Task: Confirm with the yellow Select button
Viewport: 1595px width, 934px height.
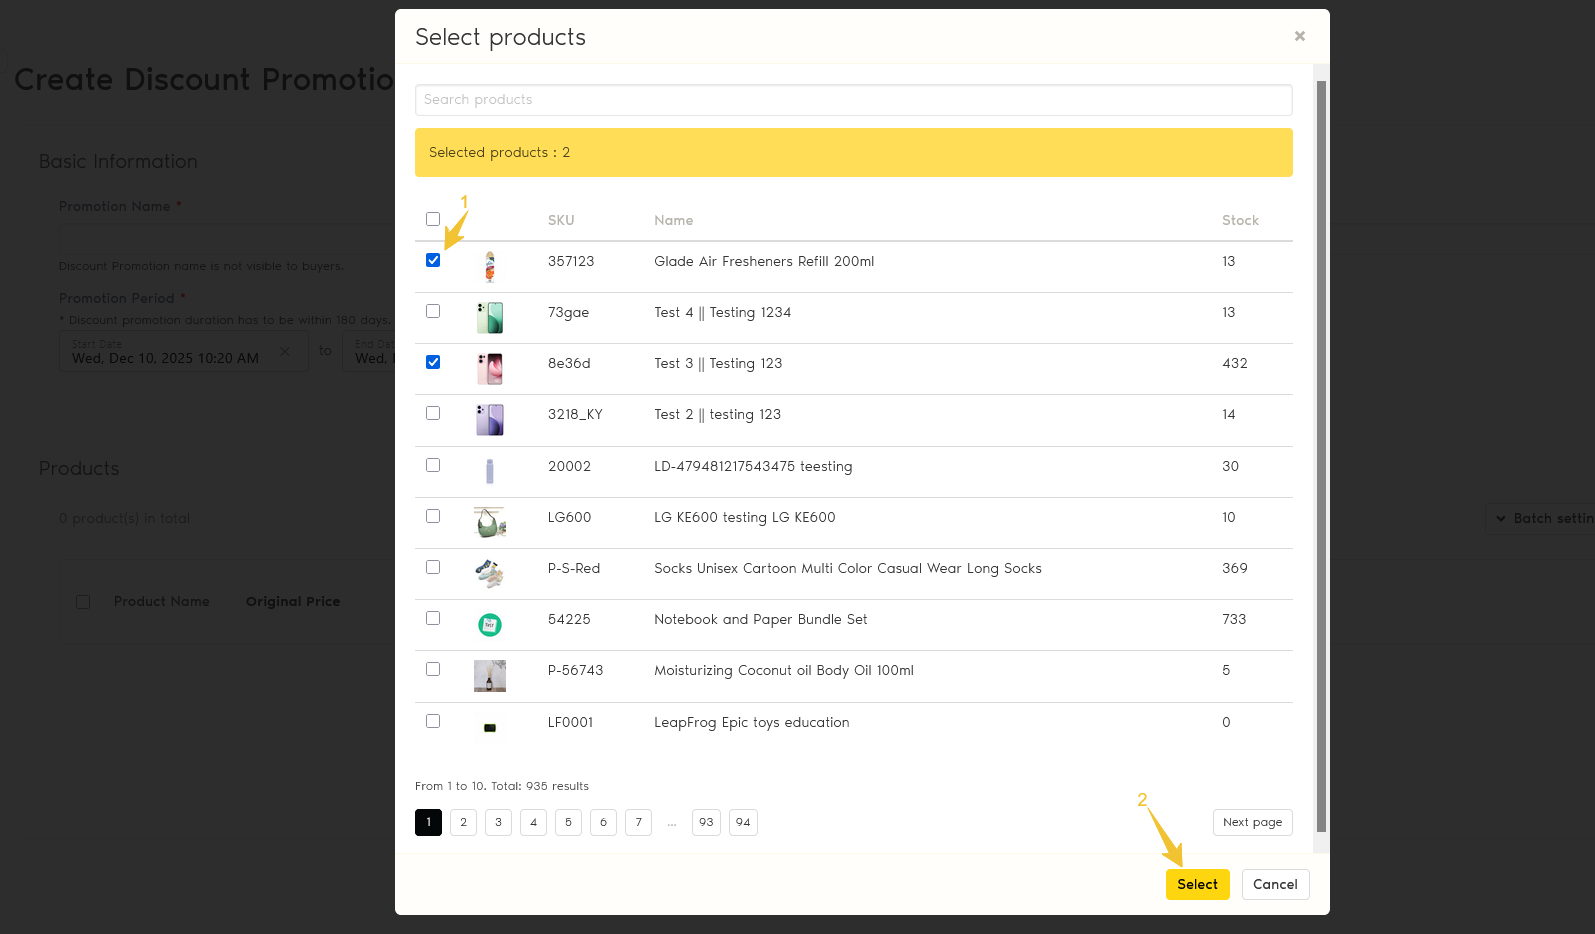Action: [1197, 884]
